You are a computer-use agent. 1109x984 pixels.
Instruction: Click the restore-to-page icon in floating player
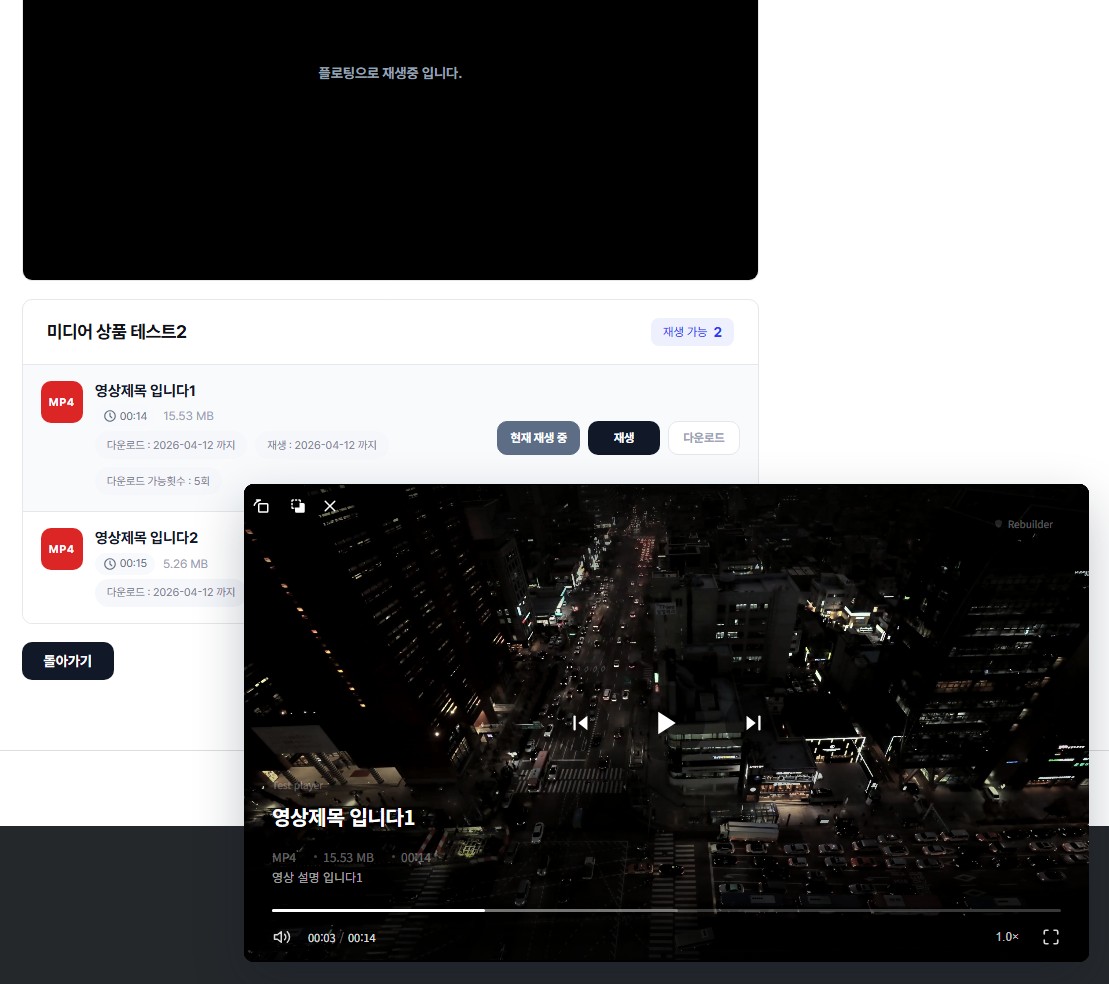pyautogui.click(x=262, y=506)
